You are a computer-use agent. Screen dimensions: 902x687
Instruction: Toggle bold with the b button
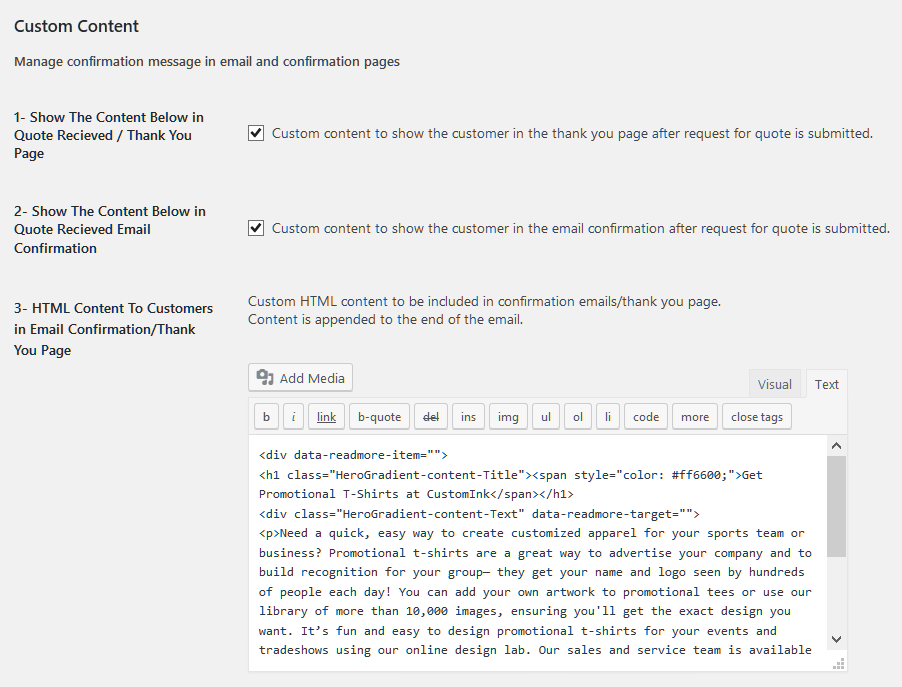[x=266, y=417]
